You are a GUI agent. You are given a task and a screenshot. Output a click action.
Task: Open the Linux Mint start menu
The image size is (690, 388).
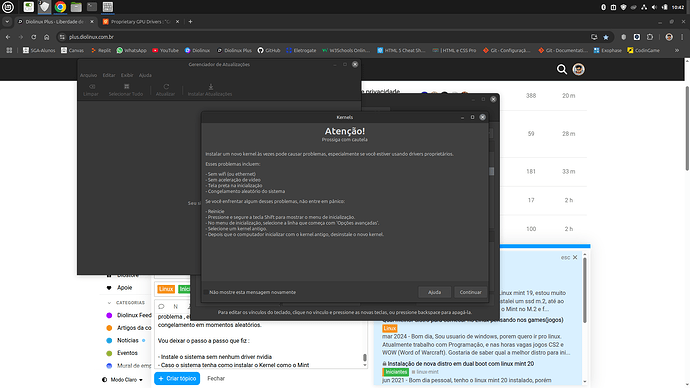[x=8, y=7]
